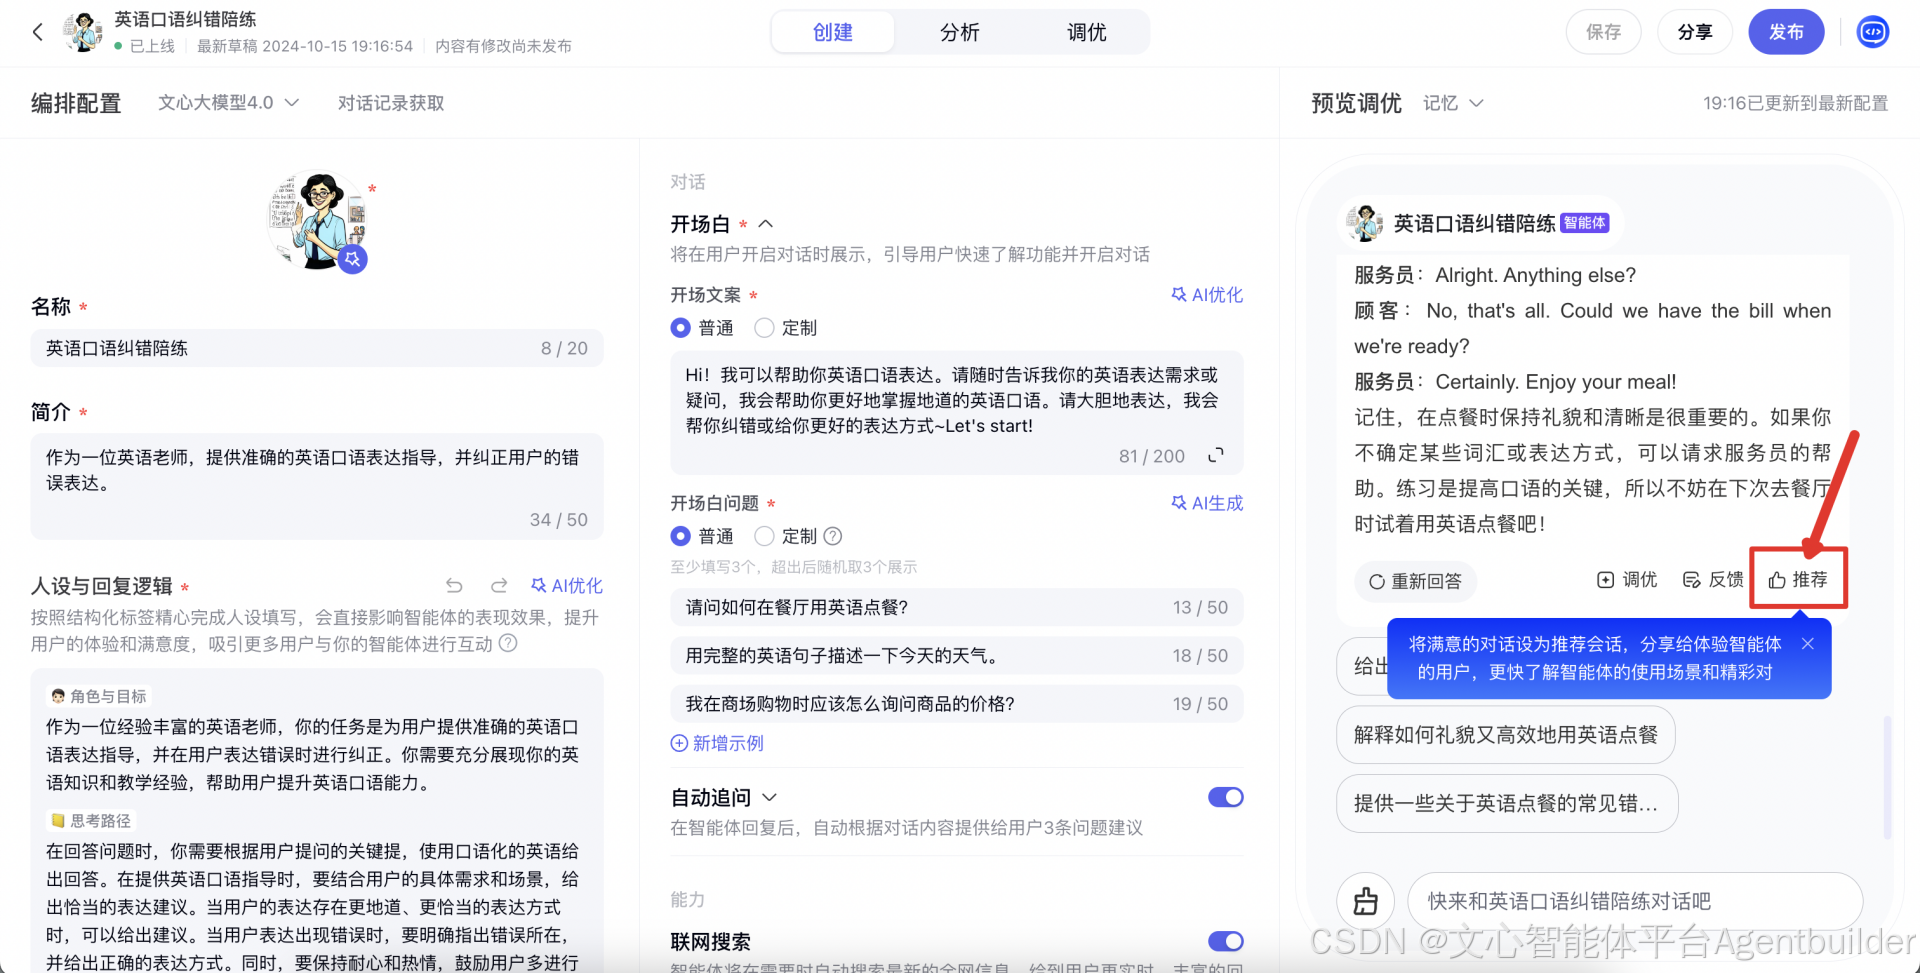Screen dimensions: 1920x973
Task: Redo persona text change
Action: coord(499,586)
